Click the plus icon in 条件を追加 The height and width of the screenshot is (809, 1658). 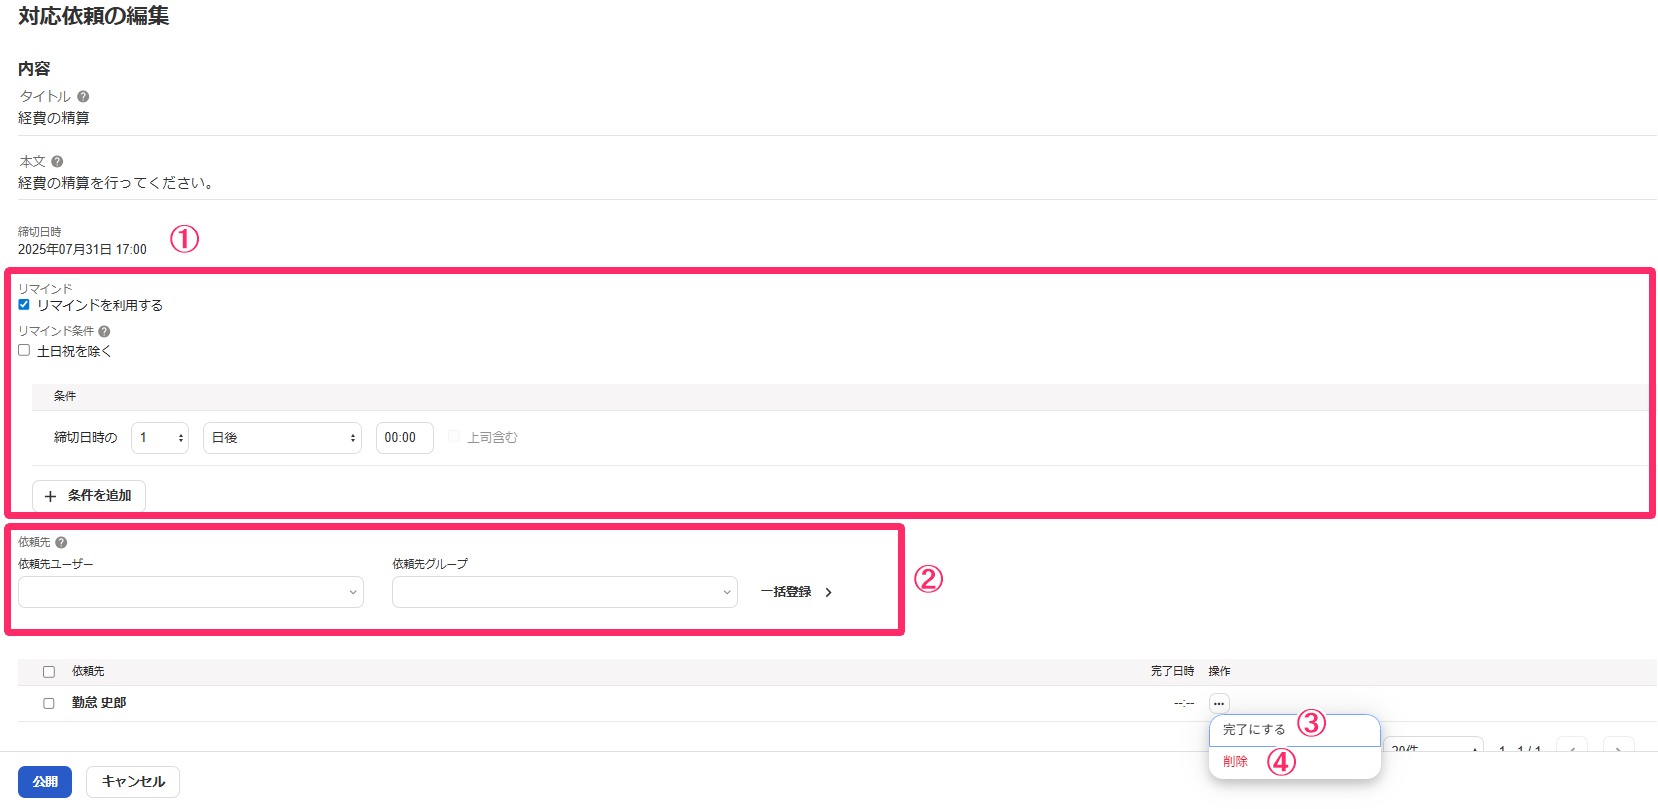point(50,496)
